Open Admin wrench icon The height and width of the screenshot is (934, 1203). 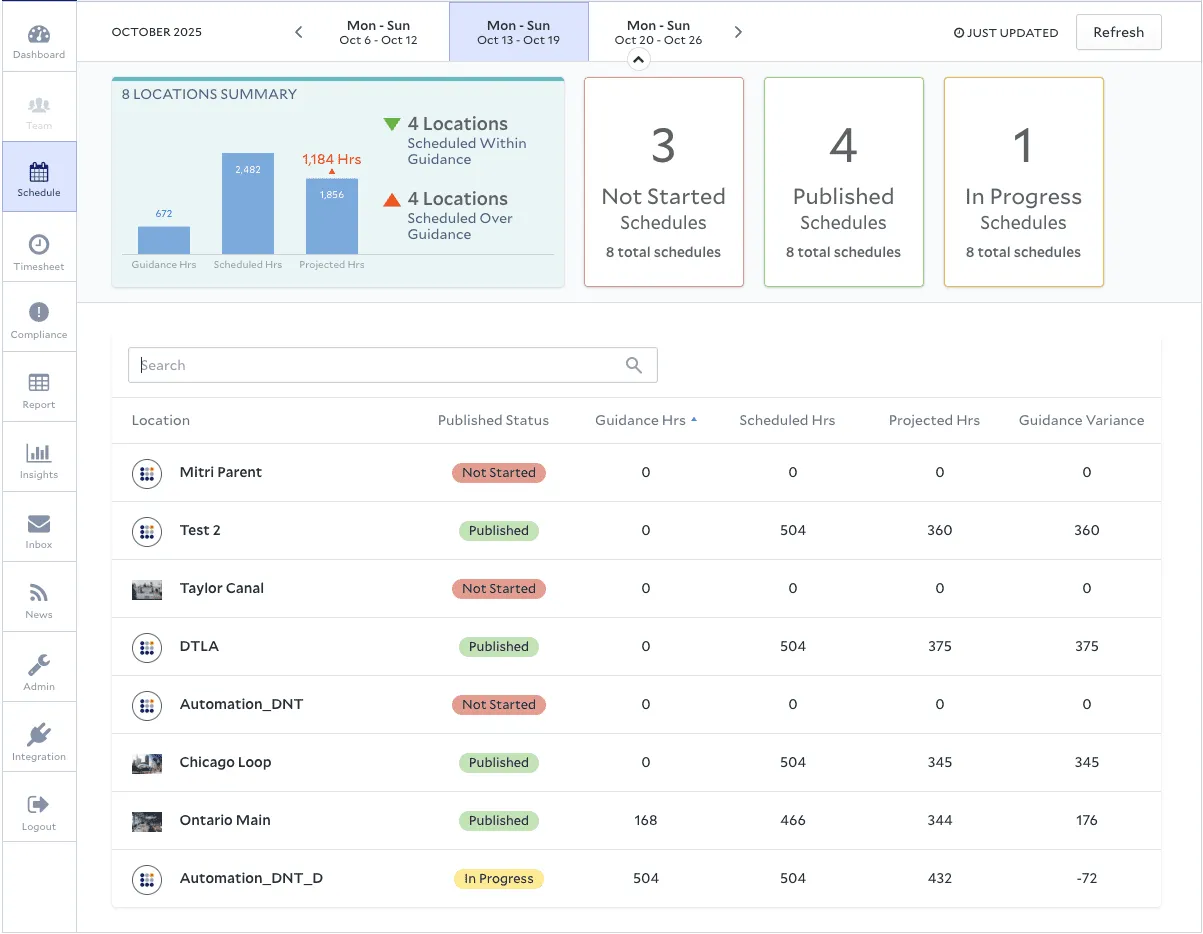39,665
